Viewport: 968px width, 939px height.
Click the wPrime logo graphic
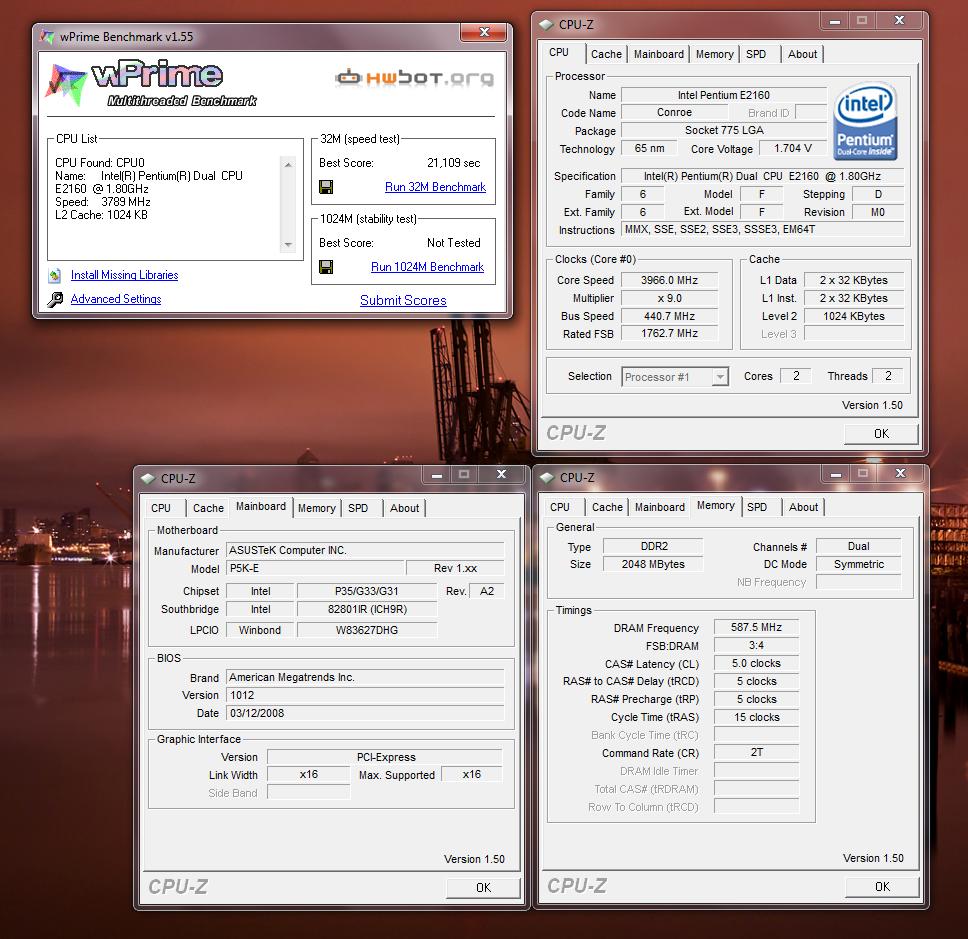point(151,84)
